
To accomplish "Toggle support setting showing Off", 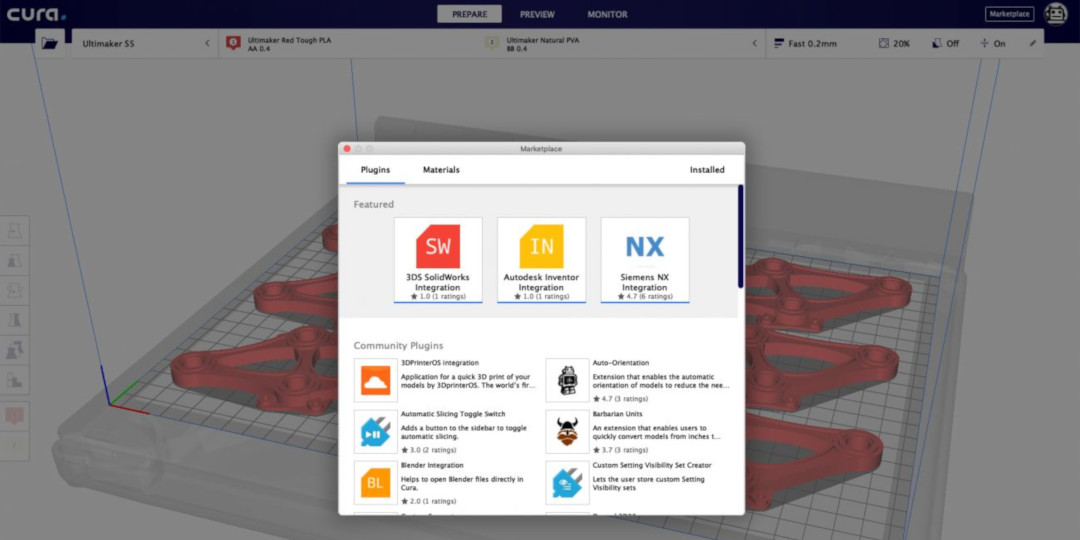I will [946, 43].
